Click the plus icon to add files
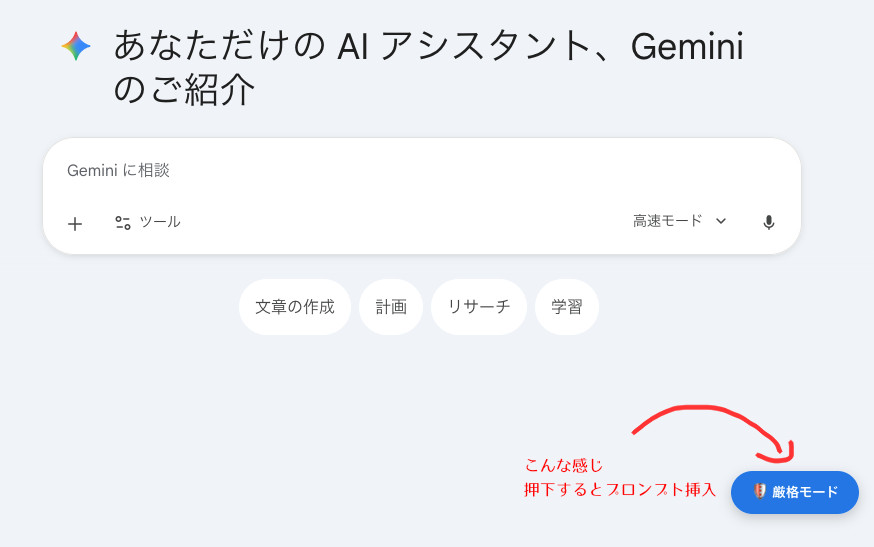Image resolution: width=874 pixels, height=547 pixels. click(75, 223)
